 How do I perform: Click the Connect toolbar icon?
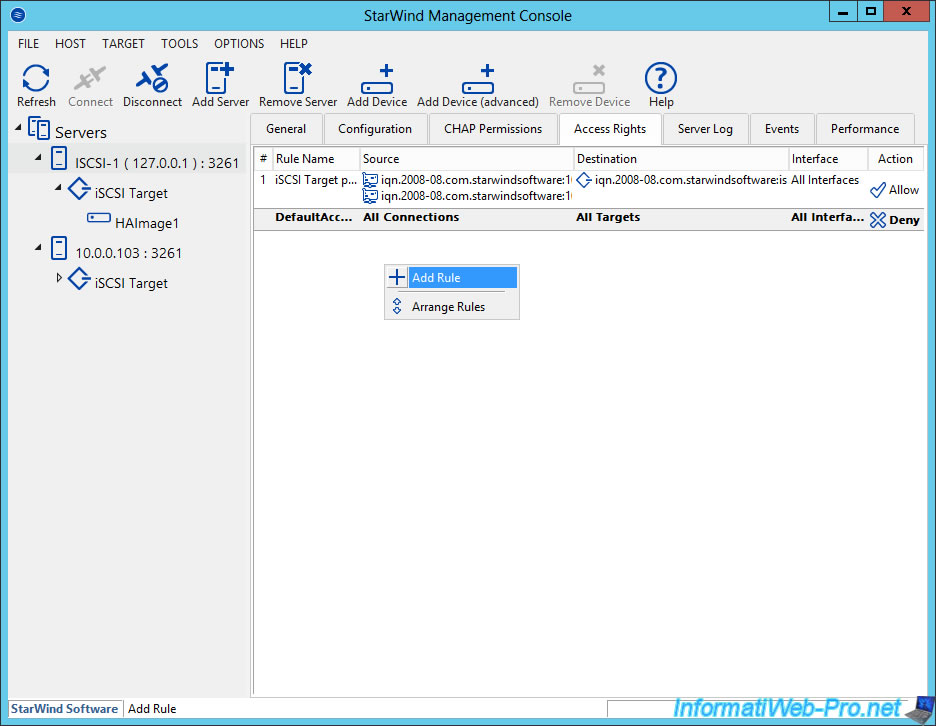tap(90, 78)
